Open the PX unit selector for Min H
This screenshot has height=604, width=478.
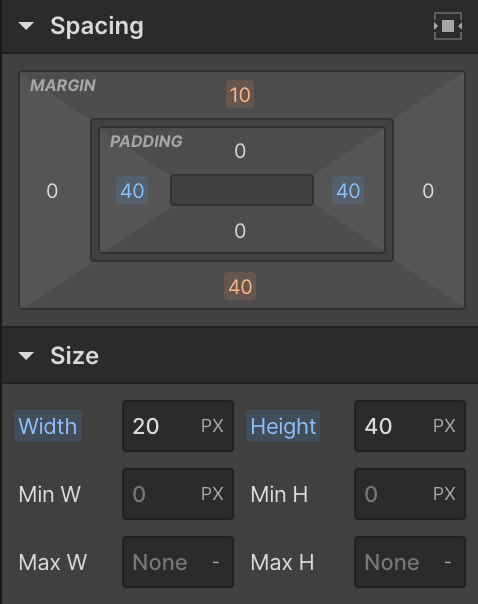click(444, 494)
